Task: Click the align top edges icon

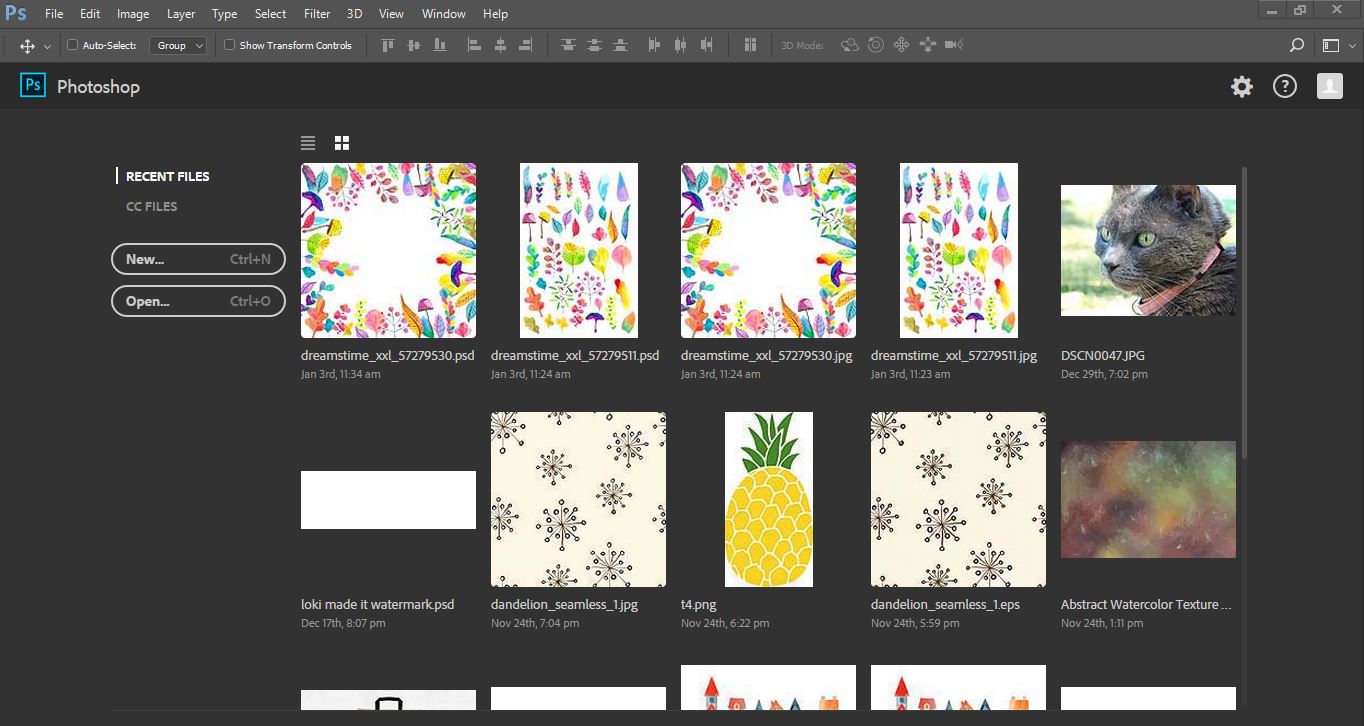Action: click(387, 45)
